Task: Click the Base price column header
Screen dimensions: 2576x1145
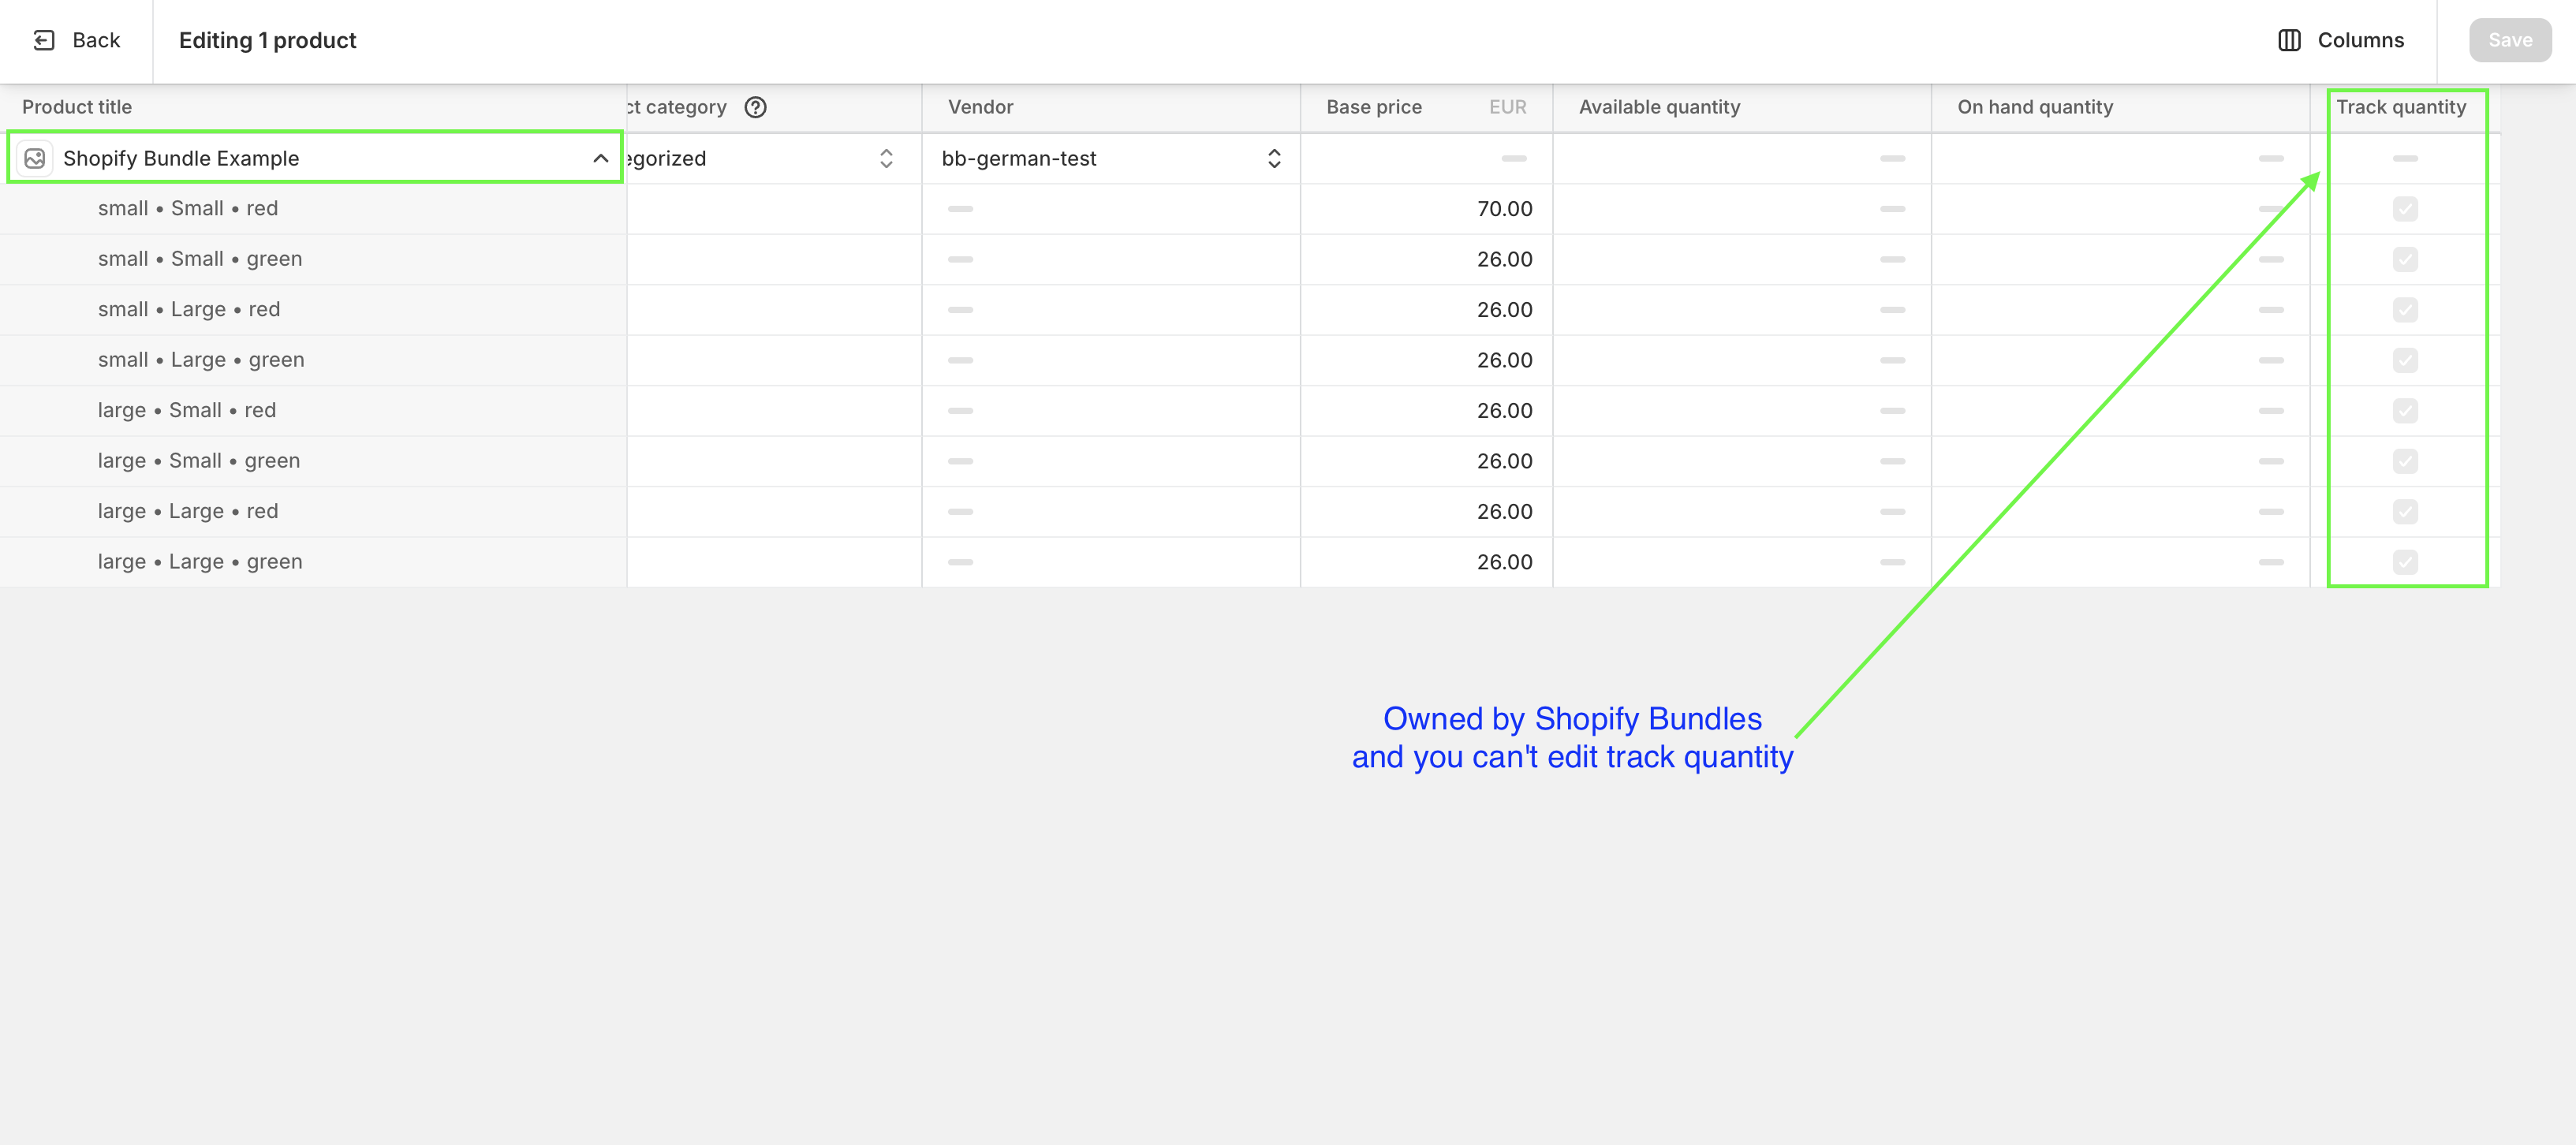Action: pos(1373,107)
